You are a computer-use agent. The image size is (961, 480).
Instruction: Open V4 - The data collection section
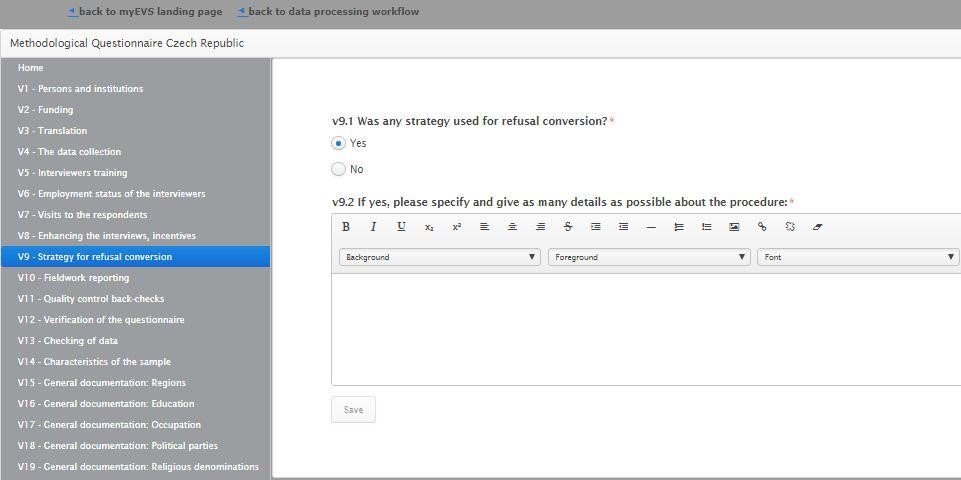pos(135,151)
